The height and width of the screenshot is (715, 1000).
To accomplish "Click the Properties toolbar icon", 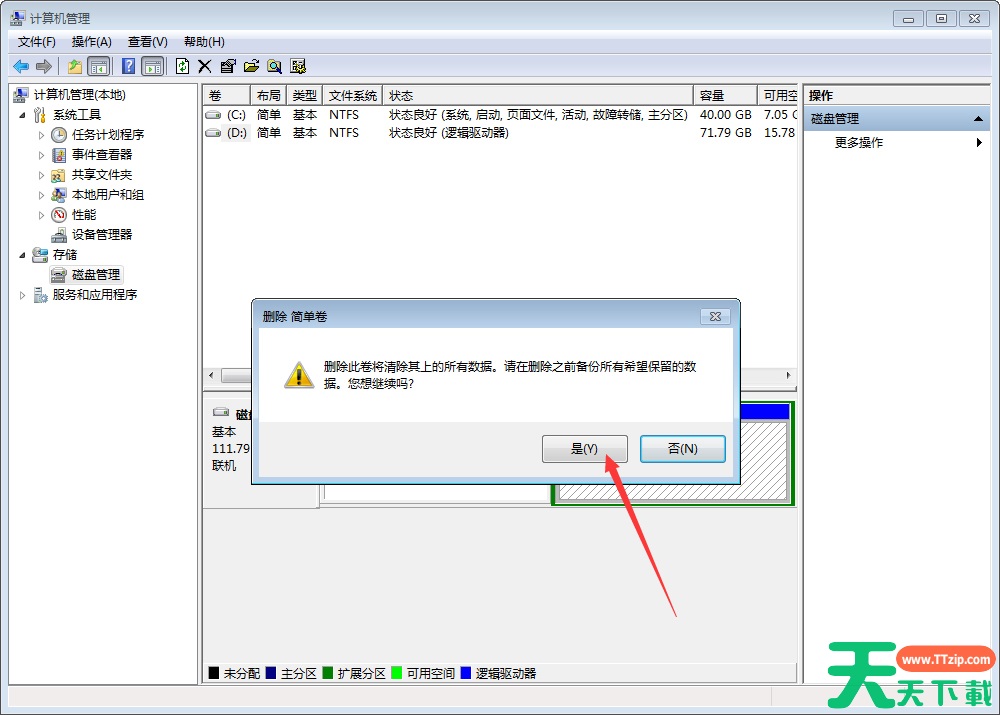I will [x=228, y=66].
